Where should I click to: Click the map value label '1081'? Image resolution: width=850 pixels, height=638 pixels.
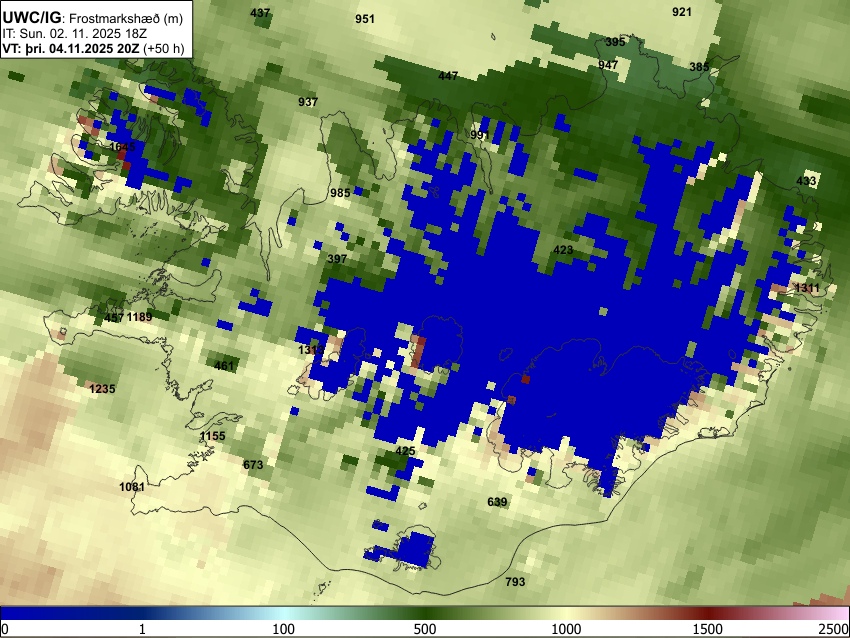point(132,487)
